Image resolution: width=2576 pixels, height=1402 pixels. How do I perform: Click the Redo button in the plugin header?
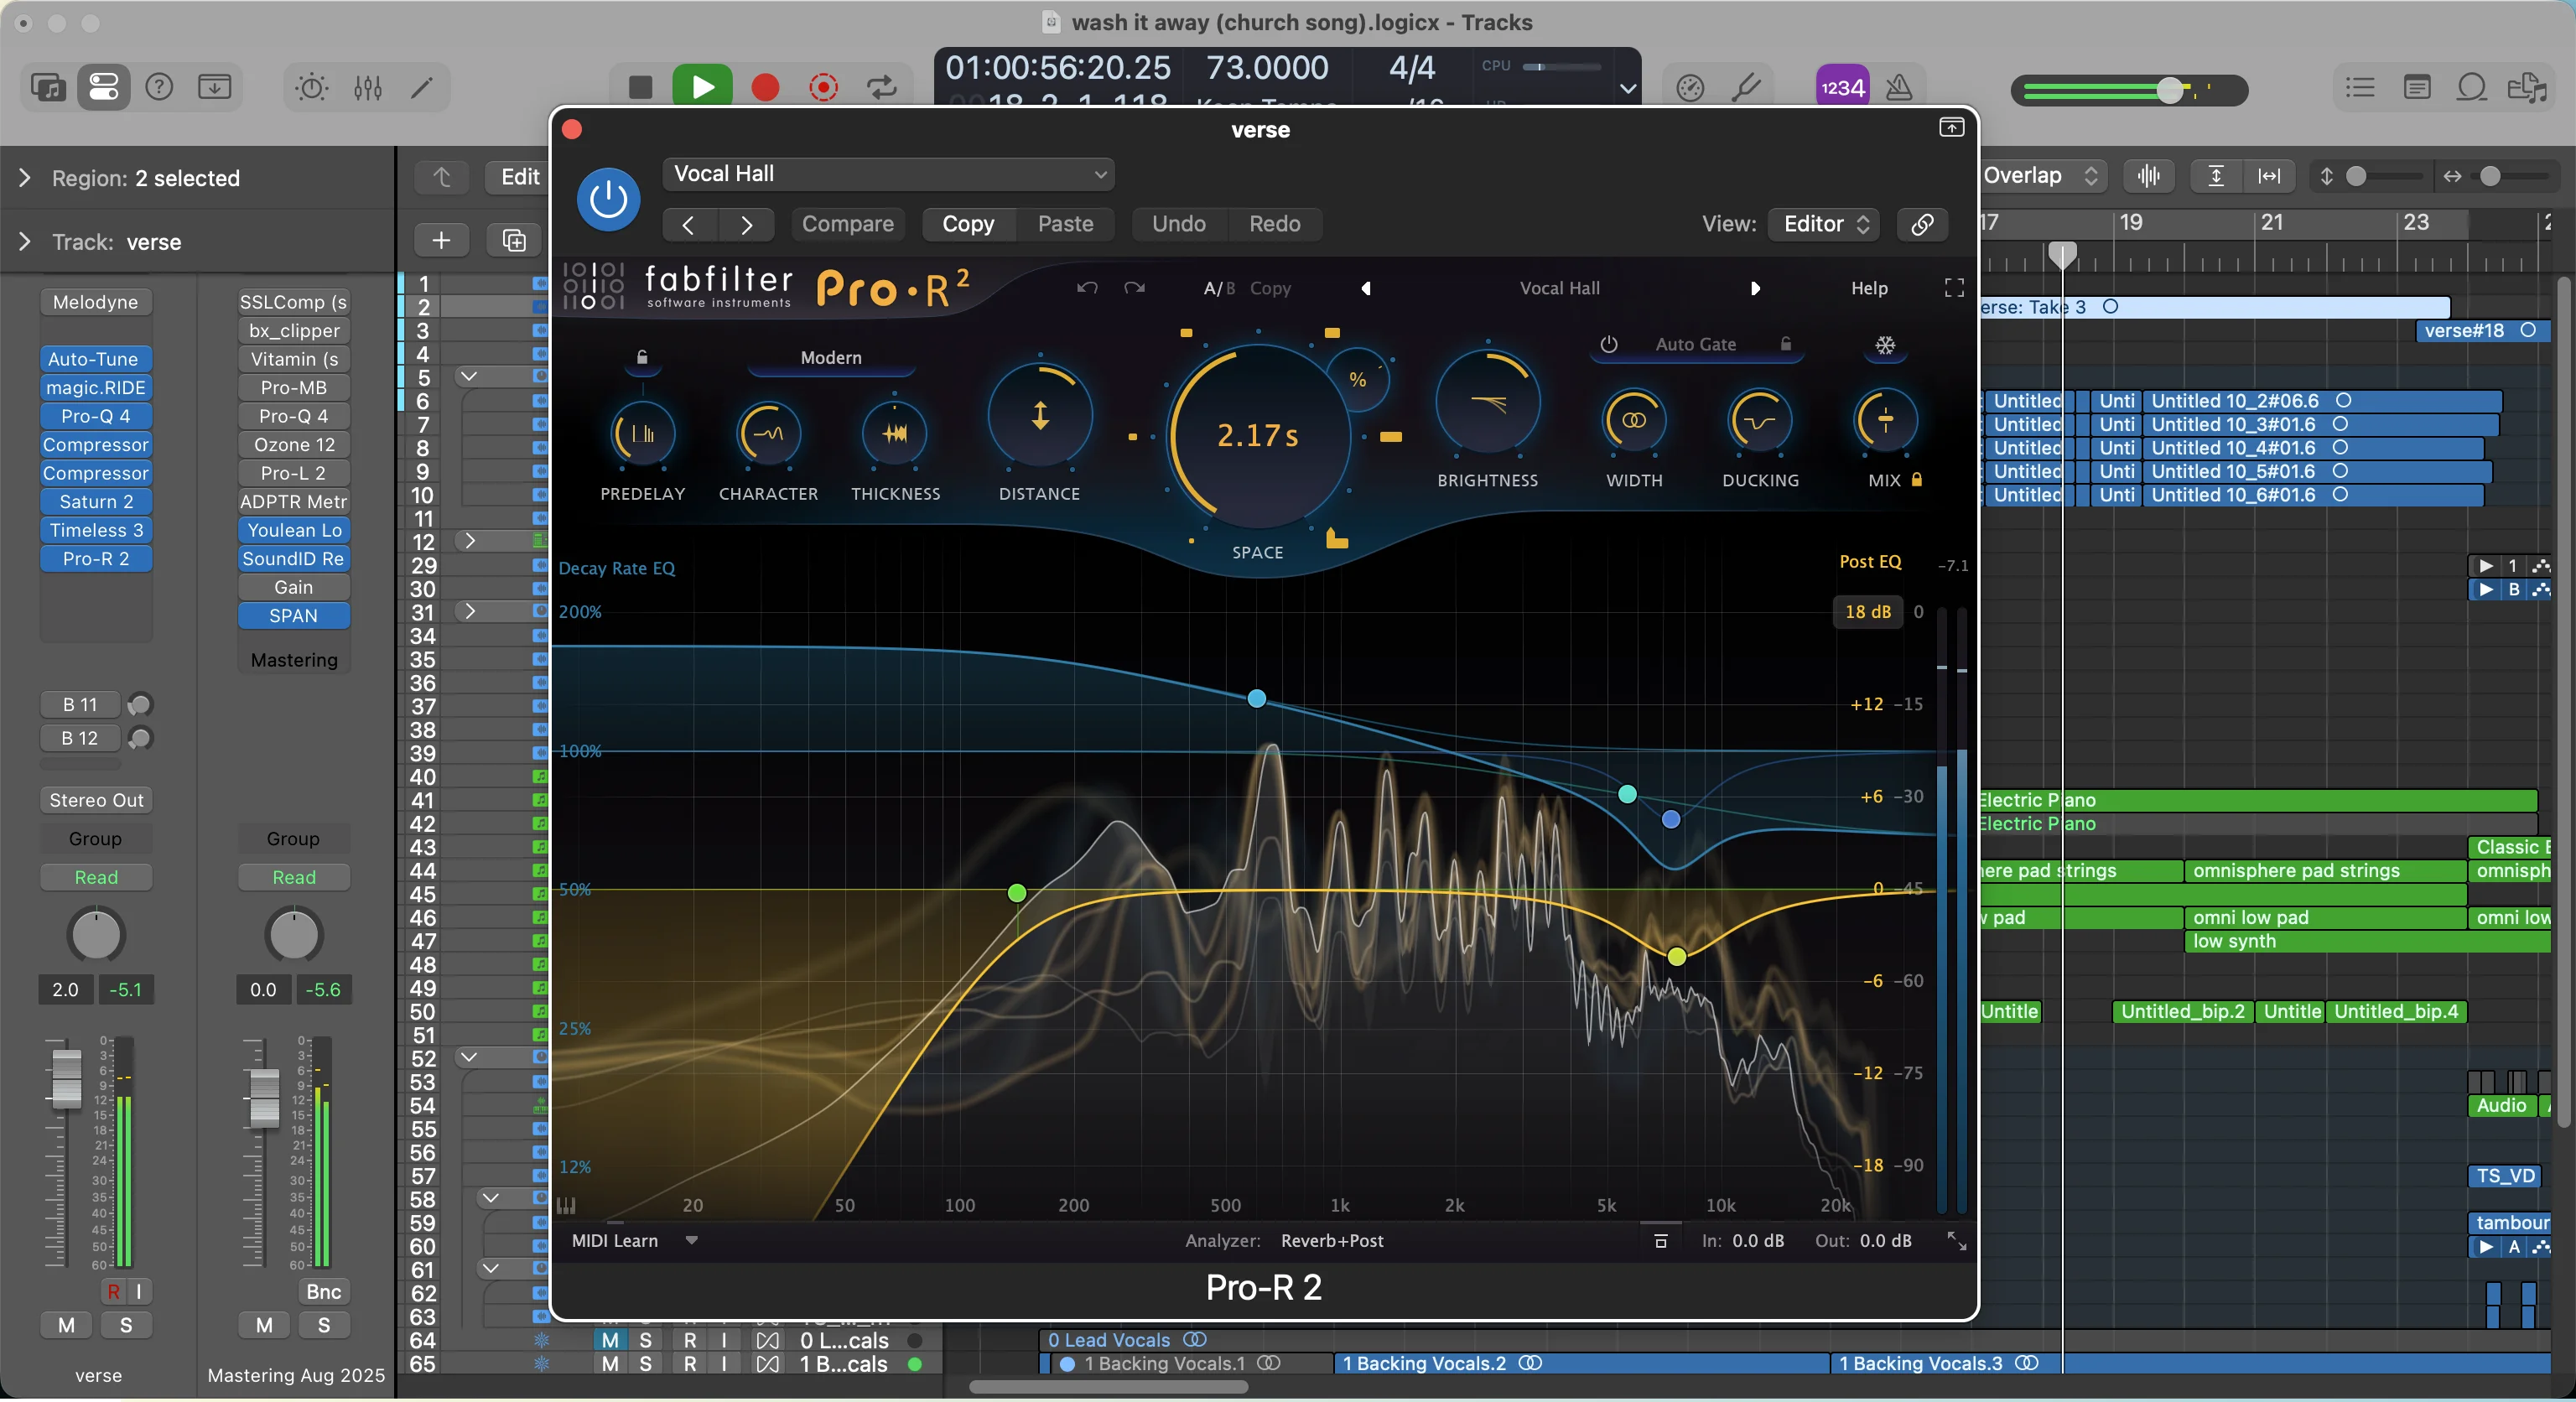[x=1276, y=224]
